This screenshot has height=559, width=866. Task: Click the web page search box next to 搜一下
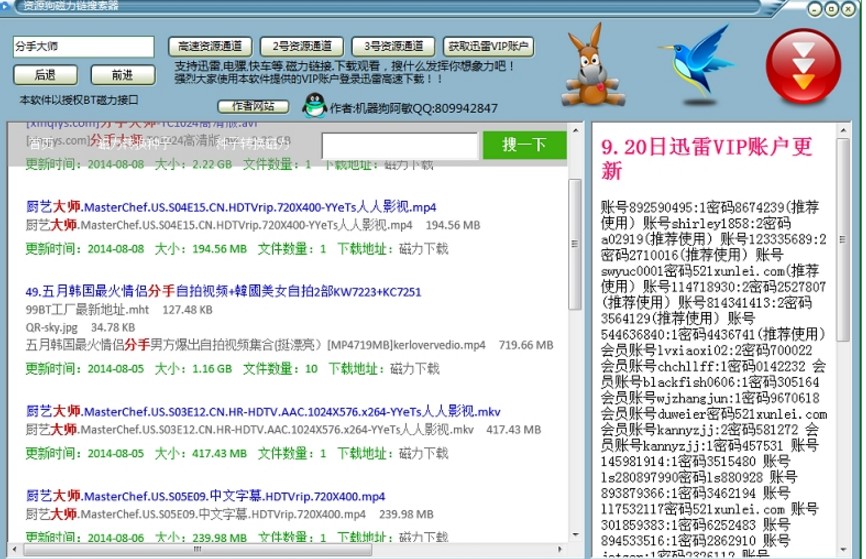(400, 145)
